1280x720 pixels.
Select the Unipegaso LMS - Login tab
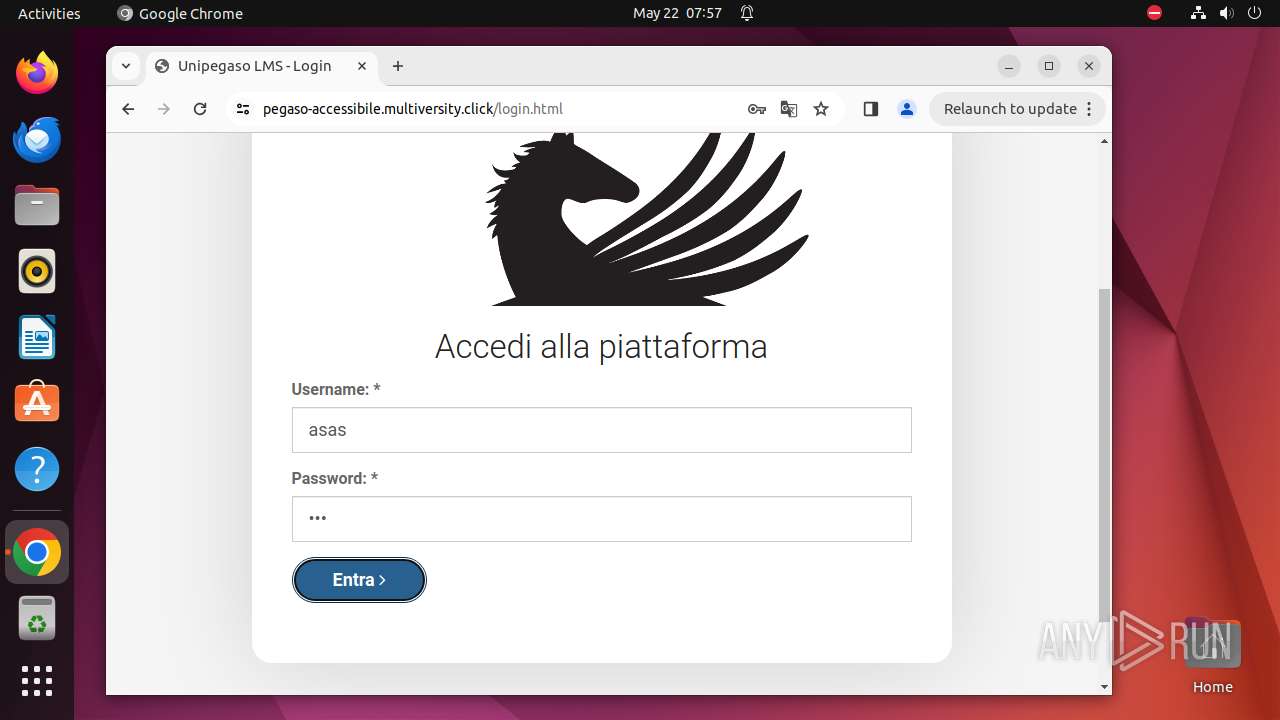[262, 66]
